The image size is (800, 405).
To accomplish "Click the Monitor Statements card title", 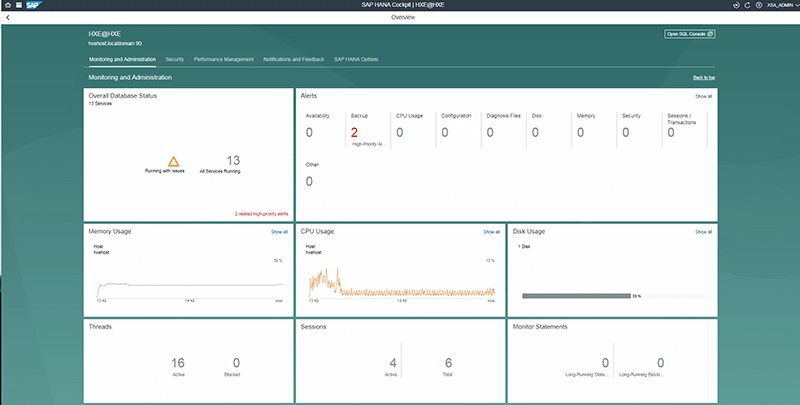I will (540, 327).
